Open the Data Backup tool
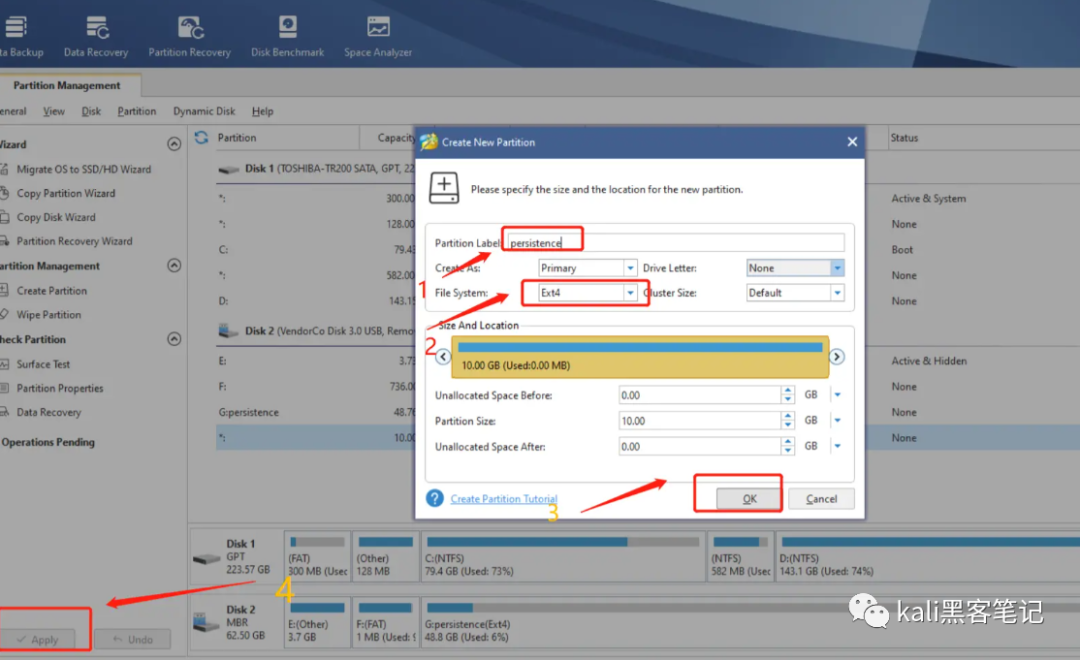This screenshot has width=1080, height=660. click(x=21, y=36)
